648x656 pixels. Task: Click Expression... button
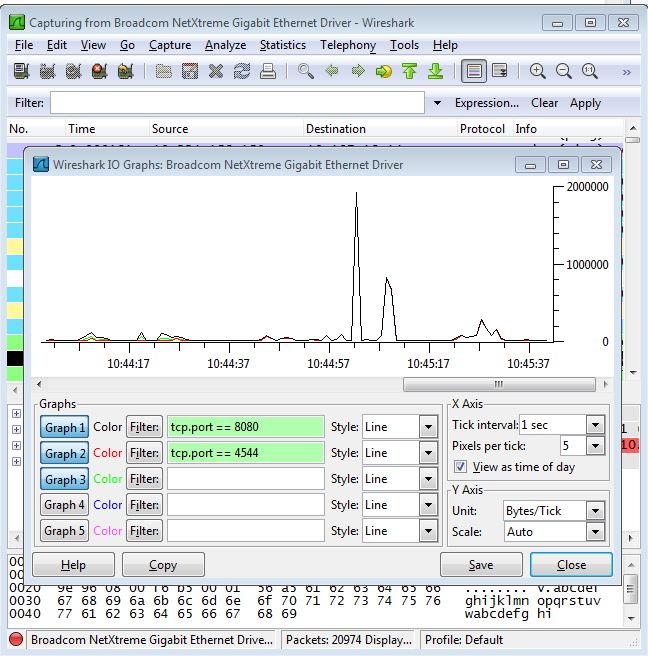[x=487, y=103]
